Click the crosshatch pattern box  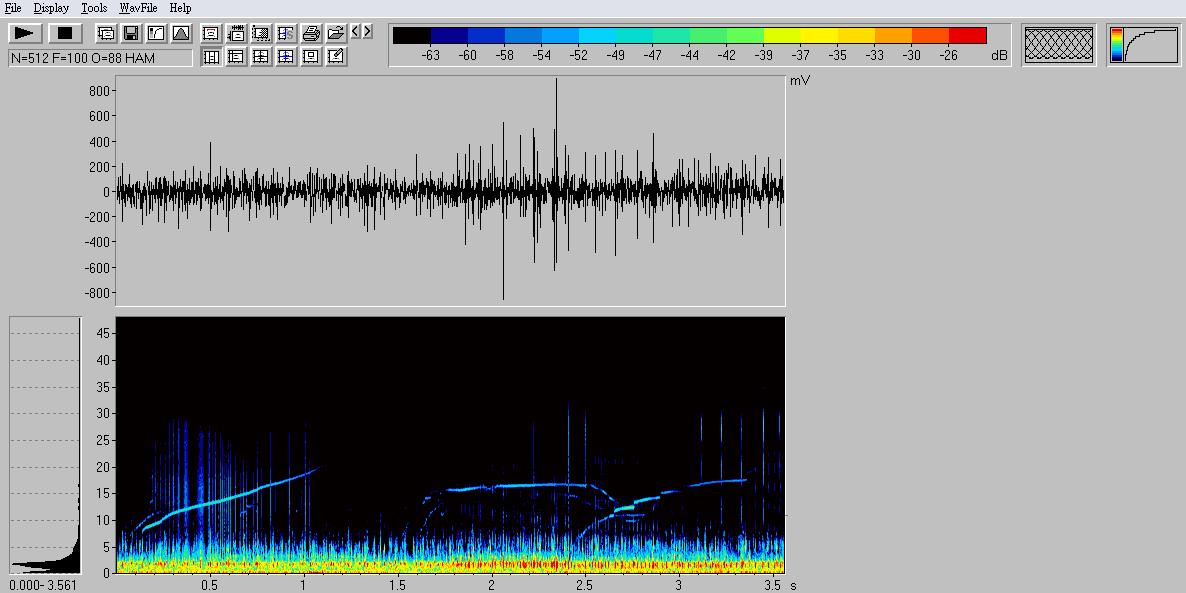1059,45
